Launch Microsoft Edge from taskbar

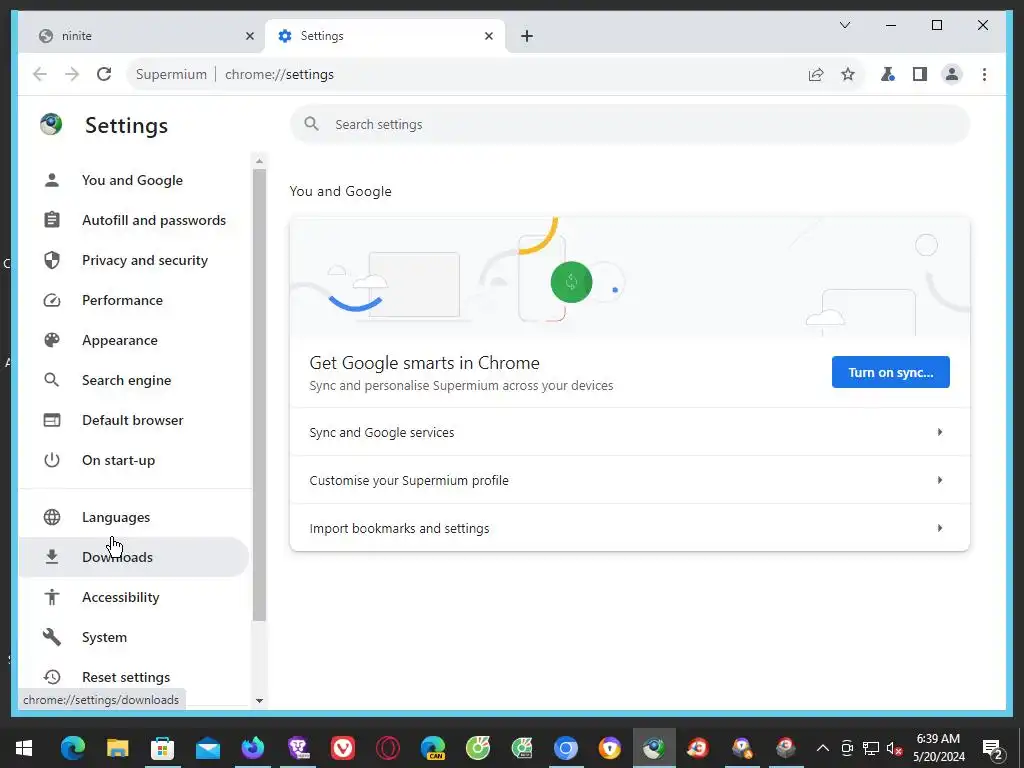coord(72,748)
